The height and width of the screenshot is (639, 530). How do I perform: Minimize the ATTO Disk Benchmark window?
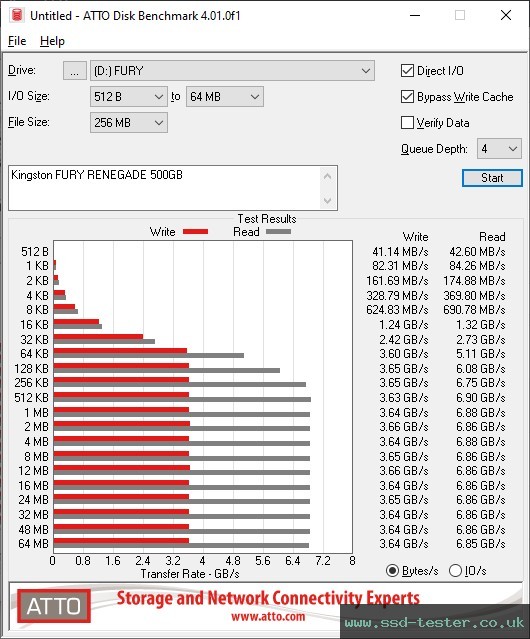[x=415, y=15]
